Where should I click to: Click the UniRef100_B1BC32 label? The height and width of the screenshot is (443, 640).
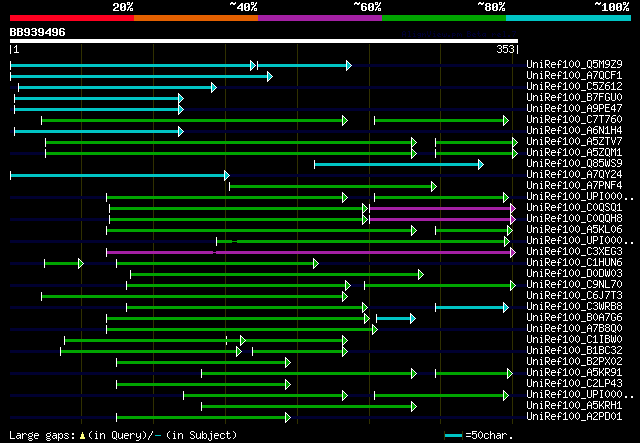coord(574,351)
